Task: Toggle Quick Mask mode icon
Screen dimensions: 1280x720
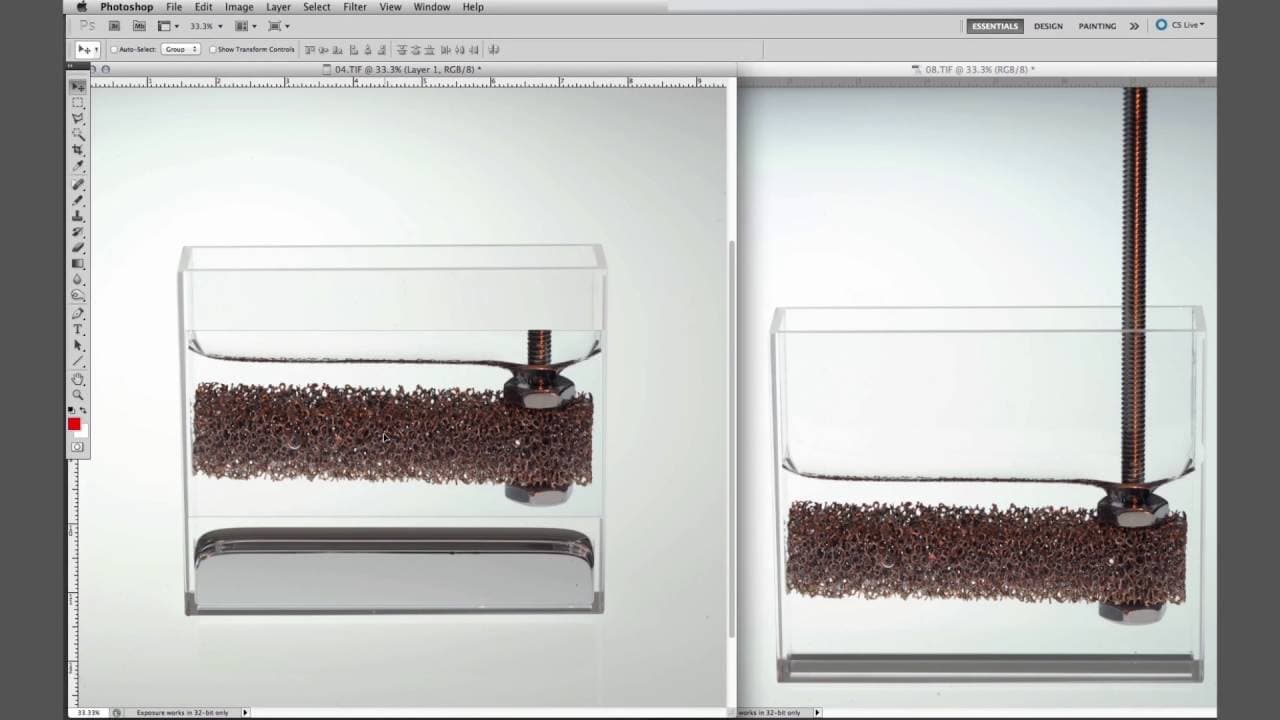Action: [77, 447]
